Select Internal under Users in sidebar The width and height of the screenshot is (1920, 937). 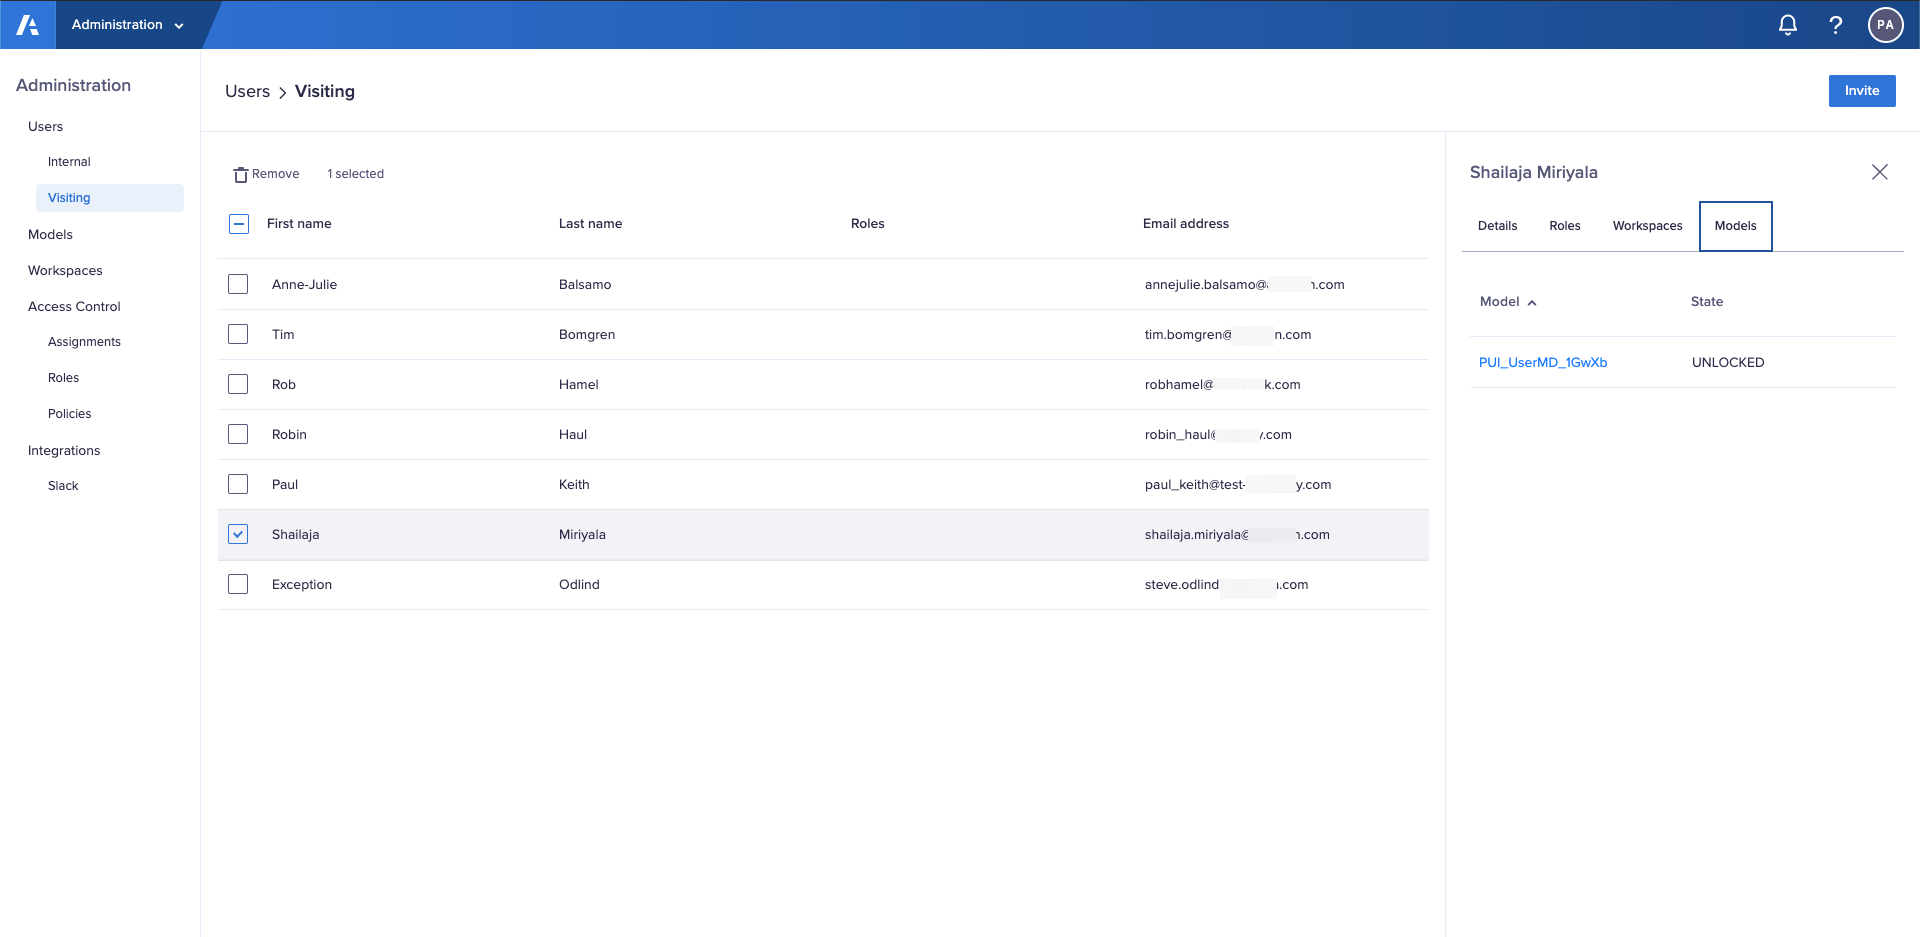click(x=69, y=161)
